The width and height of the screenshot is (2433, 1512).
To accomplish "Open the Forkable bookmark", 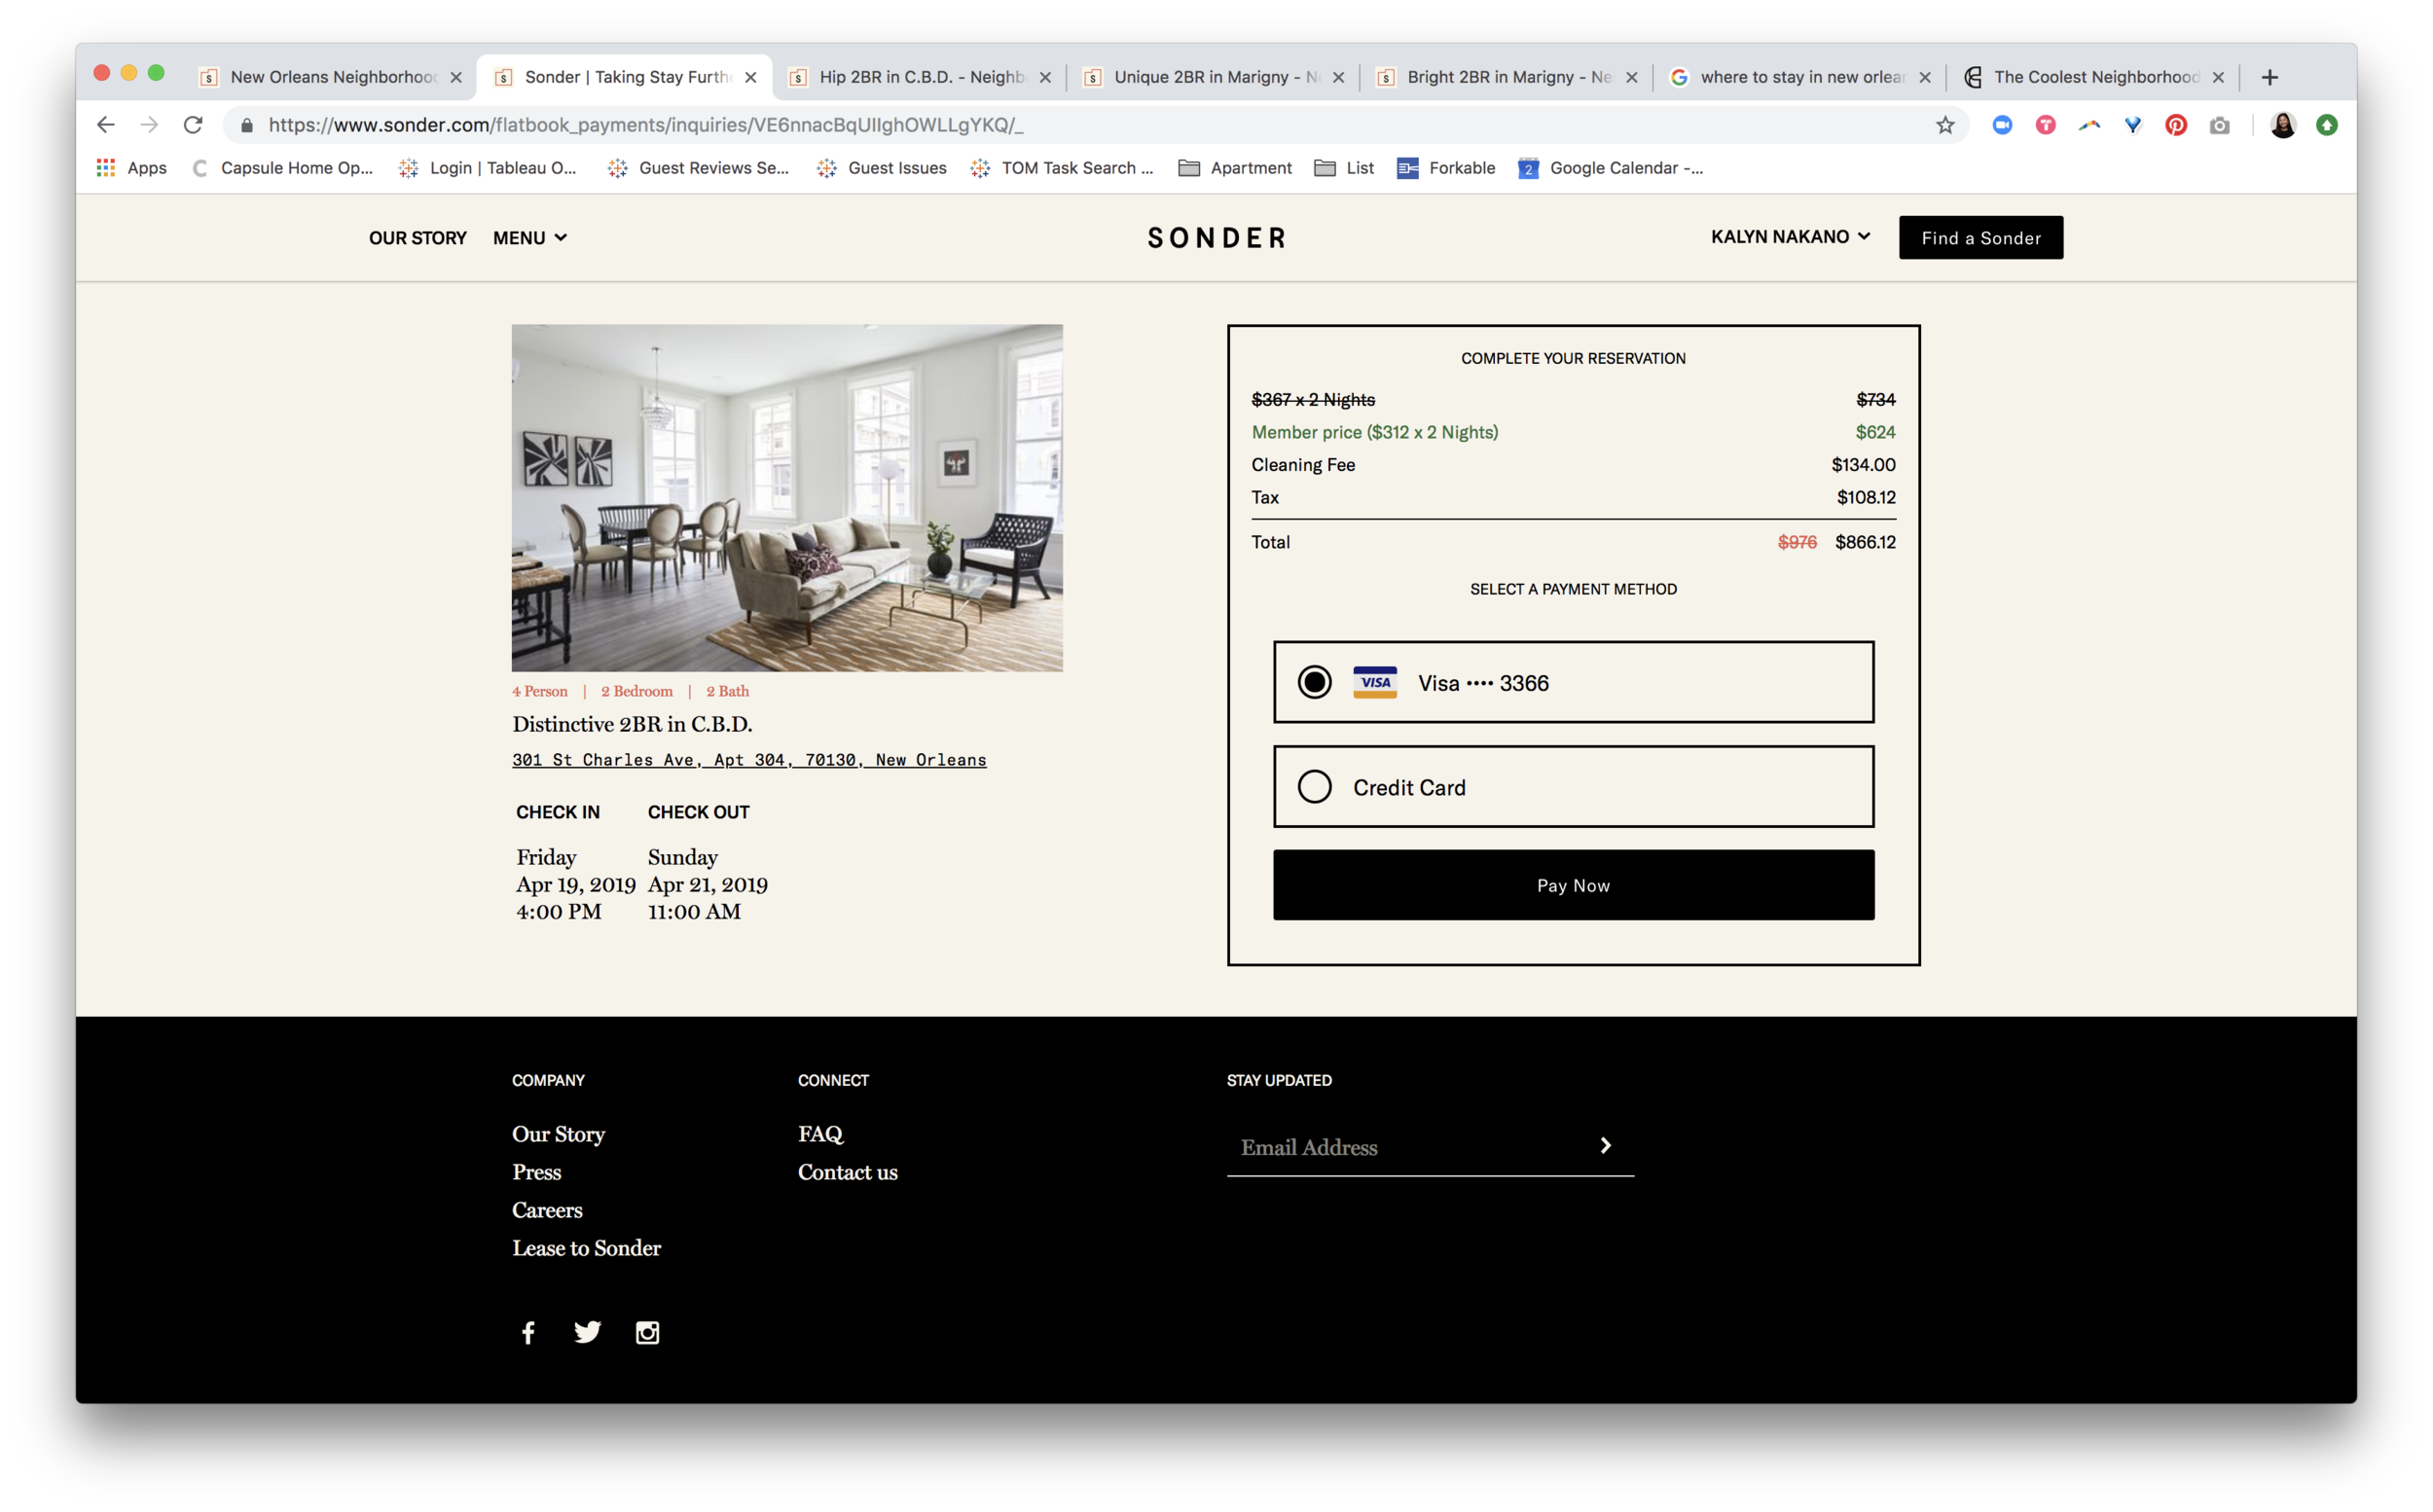I will 1446,168.
